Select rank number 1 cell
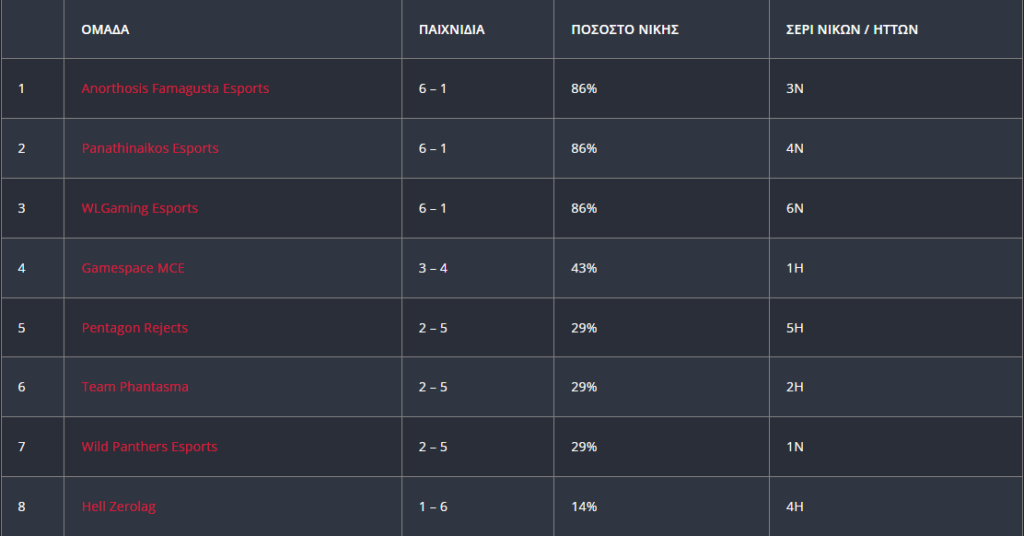Image resolution: width=1024 pixels, height=536 pixels. coord(33,88)
